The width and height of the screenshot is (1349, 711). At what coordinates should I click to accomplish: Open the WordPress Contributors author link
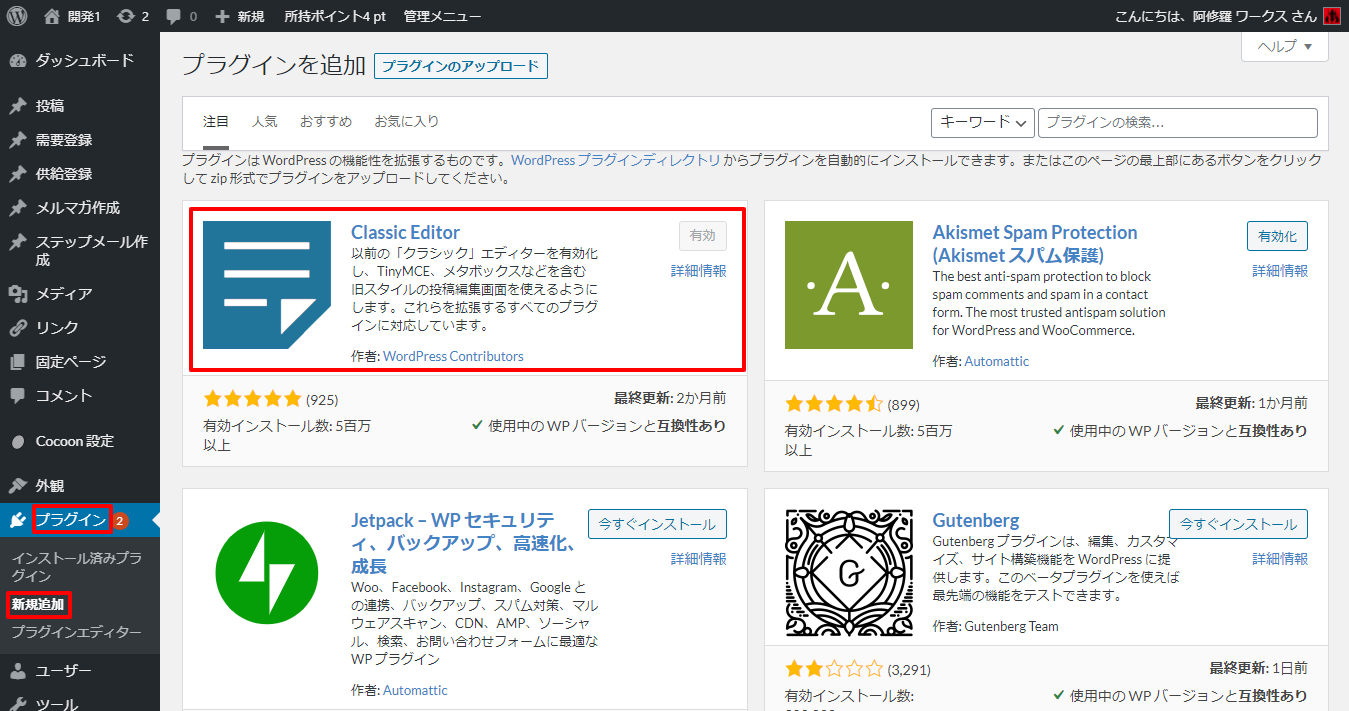(x=453, y=356)
